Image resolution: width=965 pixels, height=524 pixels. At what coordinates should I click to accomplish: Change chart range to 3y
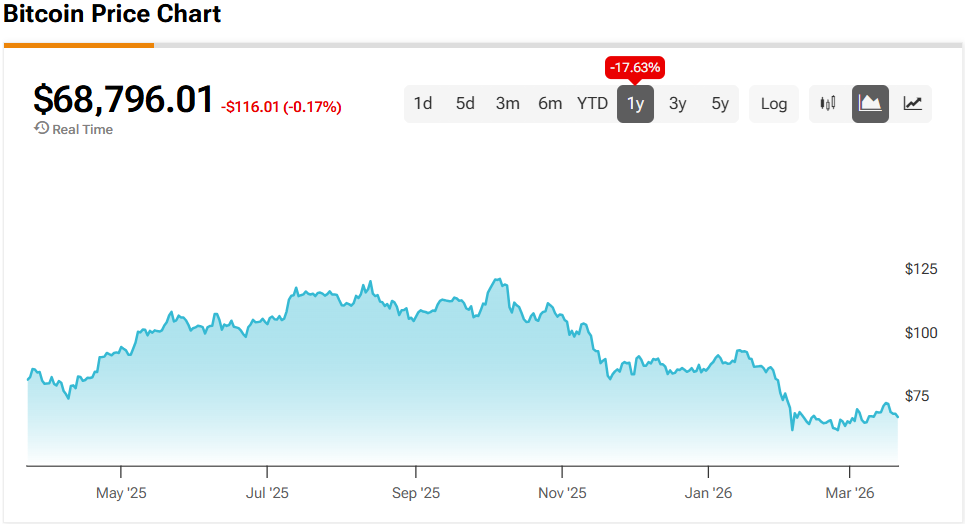click(x=677, y=104)
